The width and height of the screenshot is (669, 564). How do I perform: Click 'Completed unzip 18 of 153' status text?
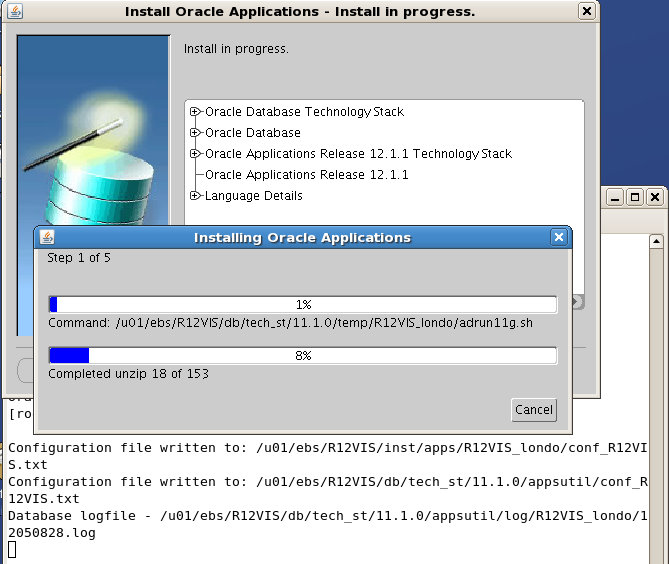128,374
